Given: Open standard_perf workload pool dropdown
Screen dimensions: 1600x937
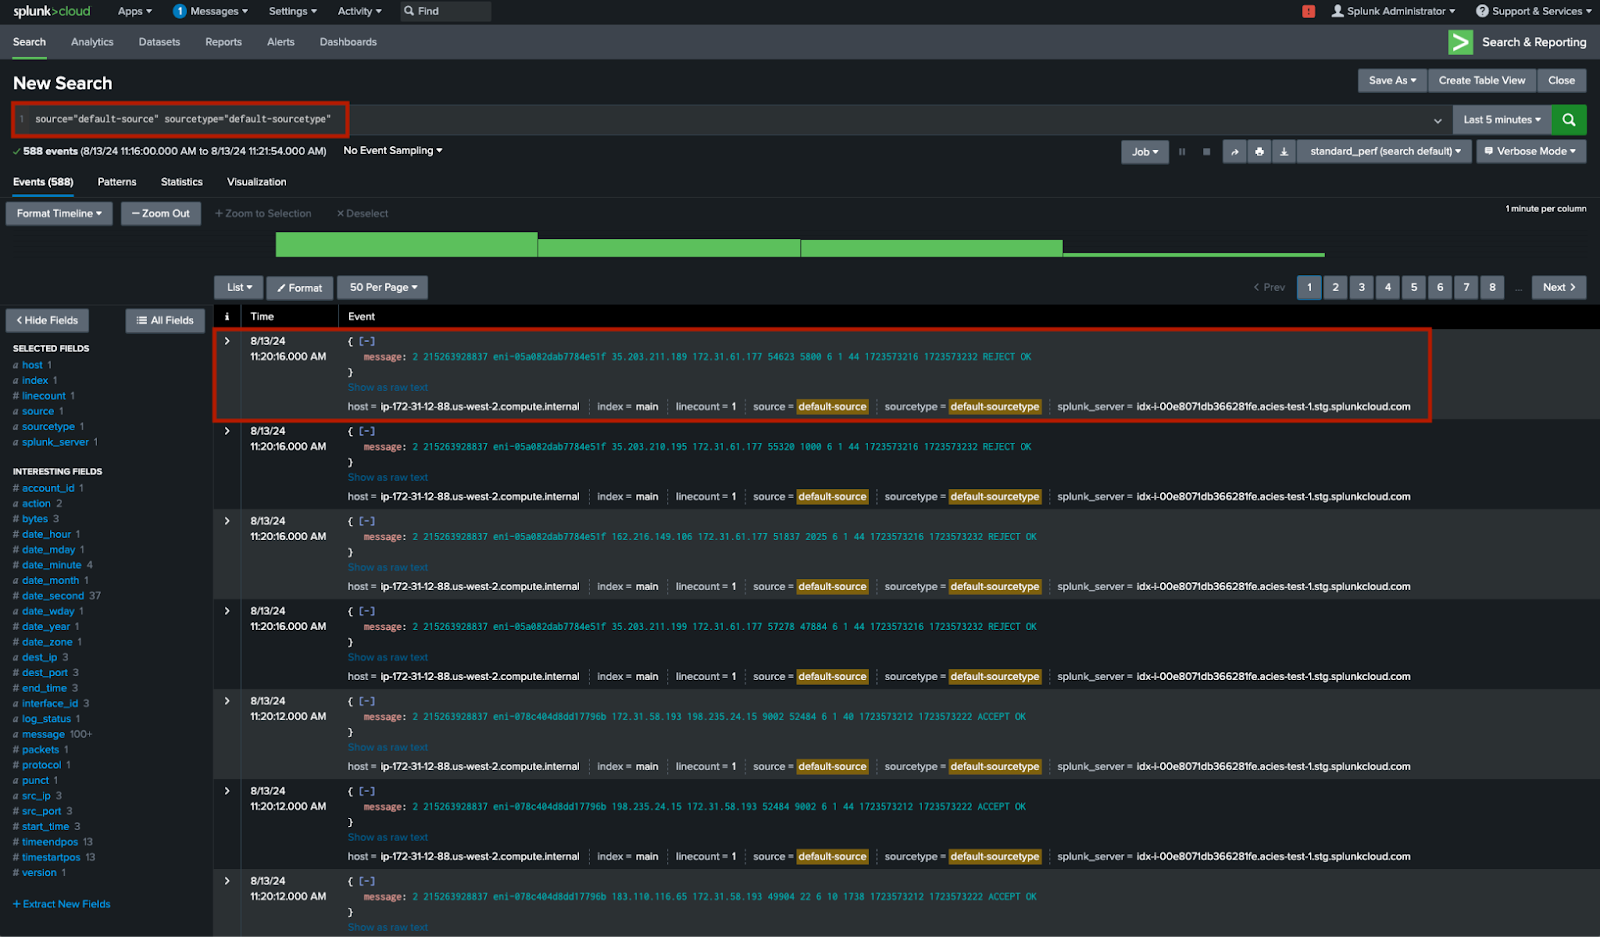Looking at the screenshot, I should [x=1385, y=152].
